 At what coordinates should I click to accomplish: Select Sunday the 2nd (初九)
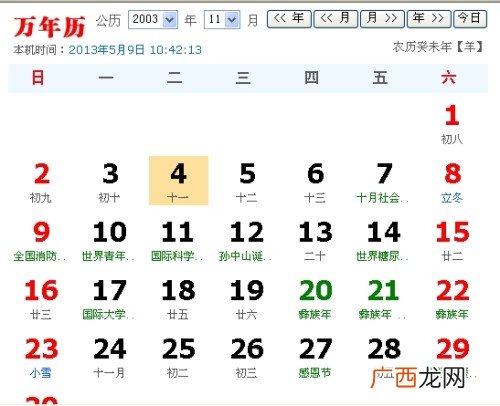click(41, 182)
